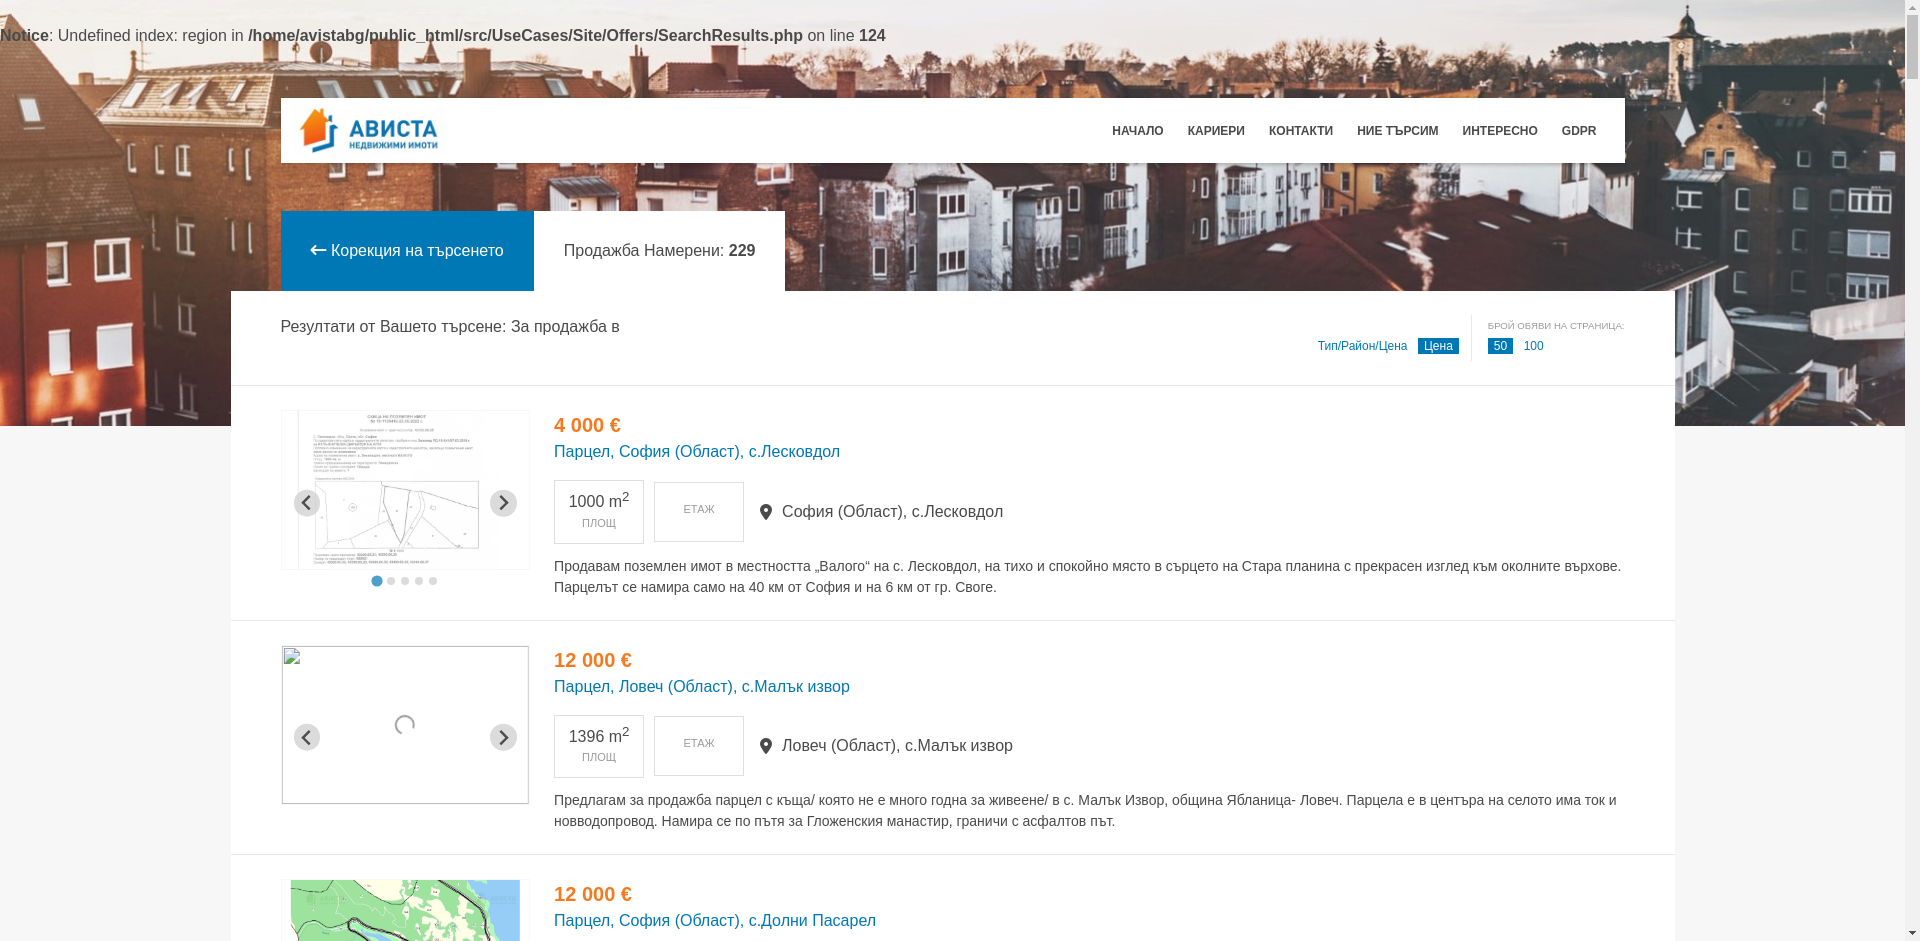Show previous photo of Малък извор listing

pos(307,738)
